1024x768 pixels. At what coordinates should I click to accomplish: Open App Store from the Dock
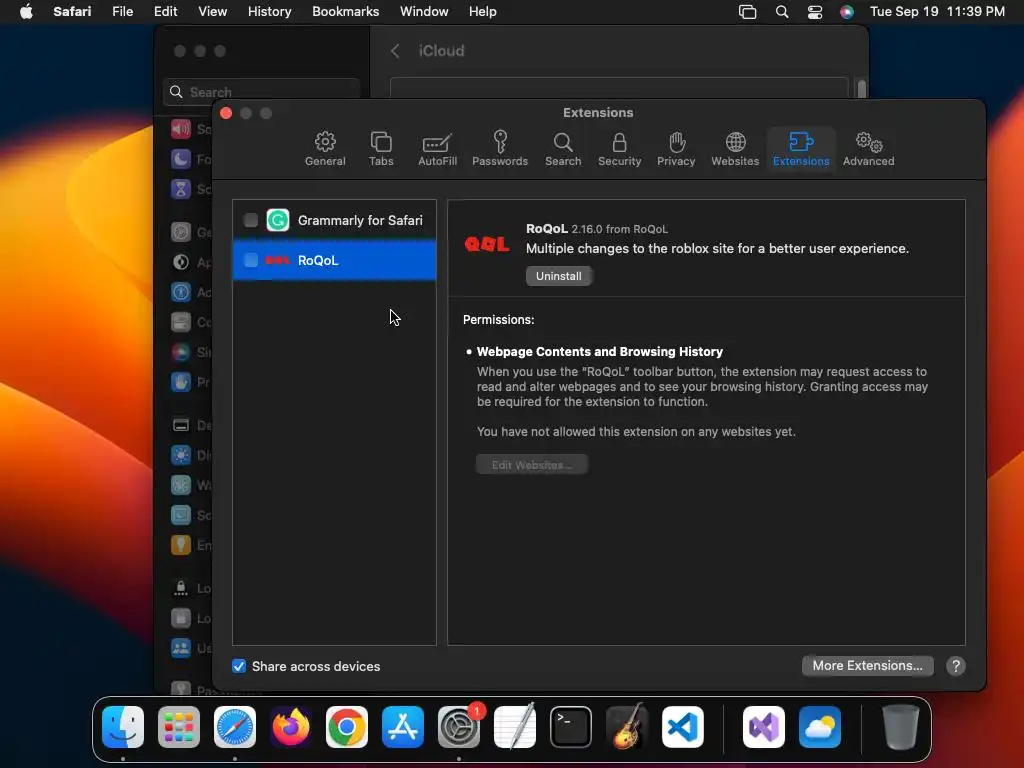pos(402,727)
